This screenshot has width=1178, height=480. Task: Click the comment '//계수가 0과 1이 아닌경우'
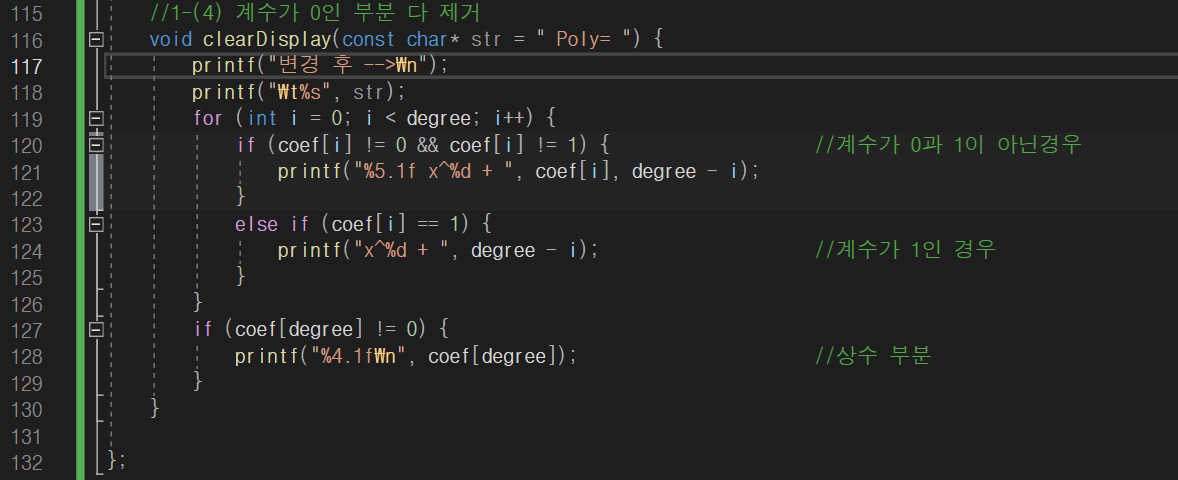(x=949, y=145)
